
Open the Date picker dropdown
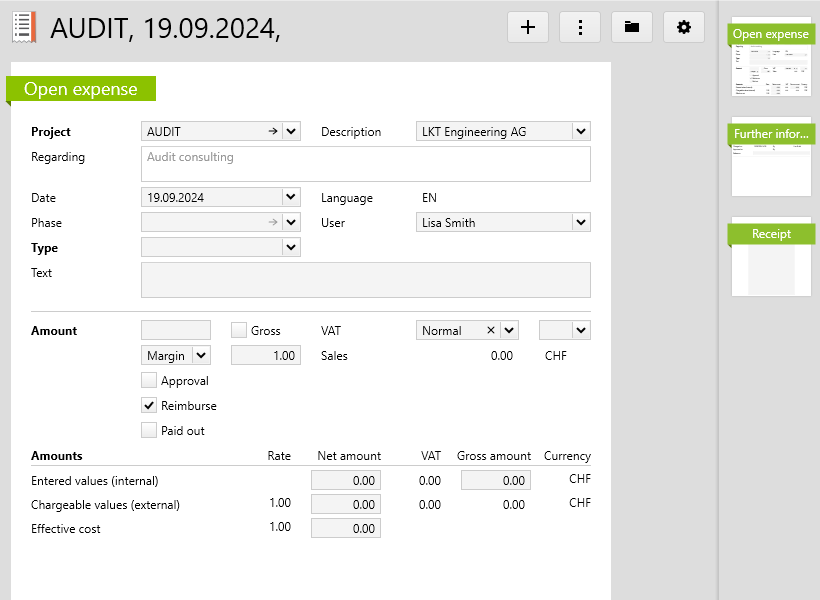(291, 198)
